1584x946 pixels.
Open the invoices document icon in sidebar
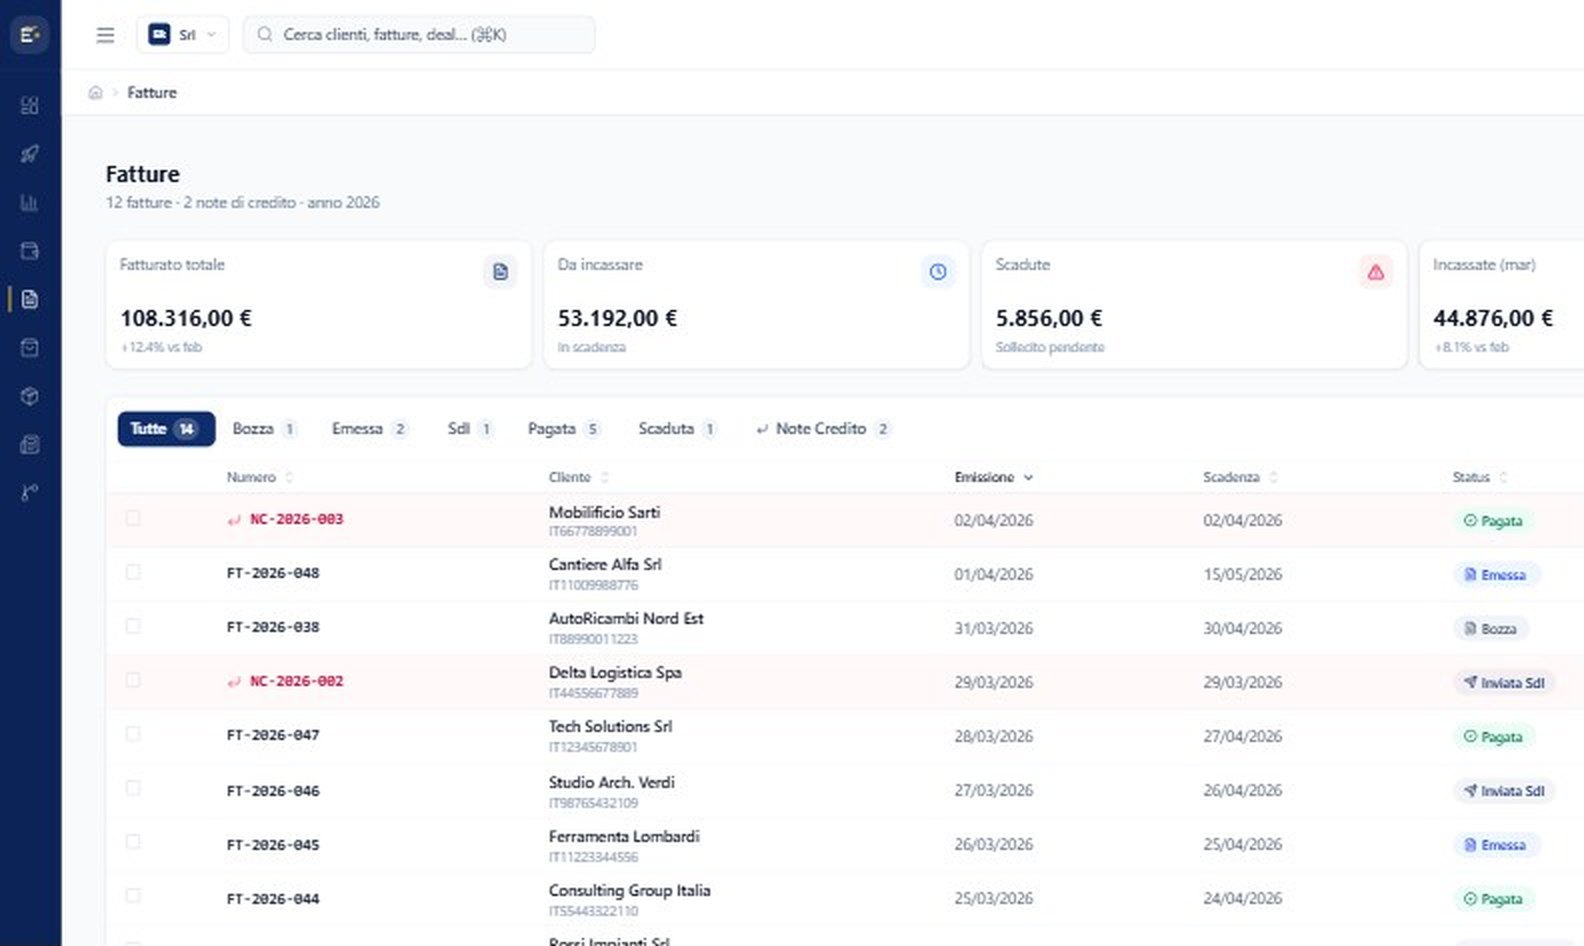pos(29,299)
